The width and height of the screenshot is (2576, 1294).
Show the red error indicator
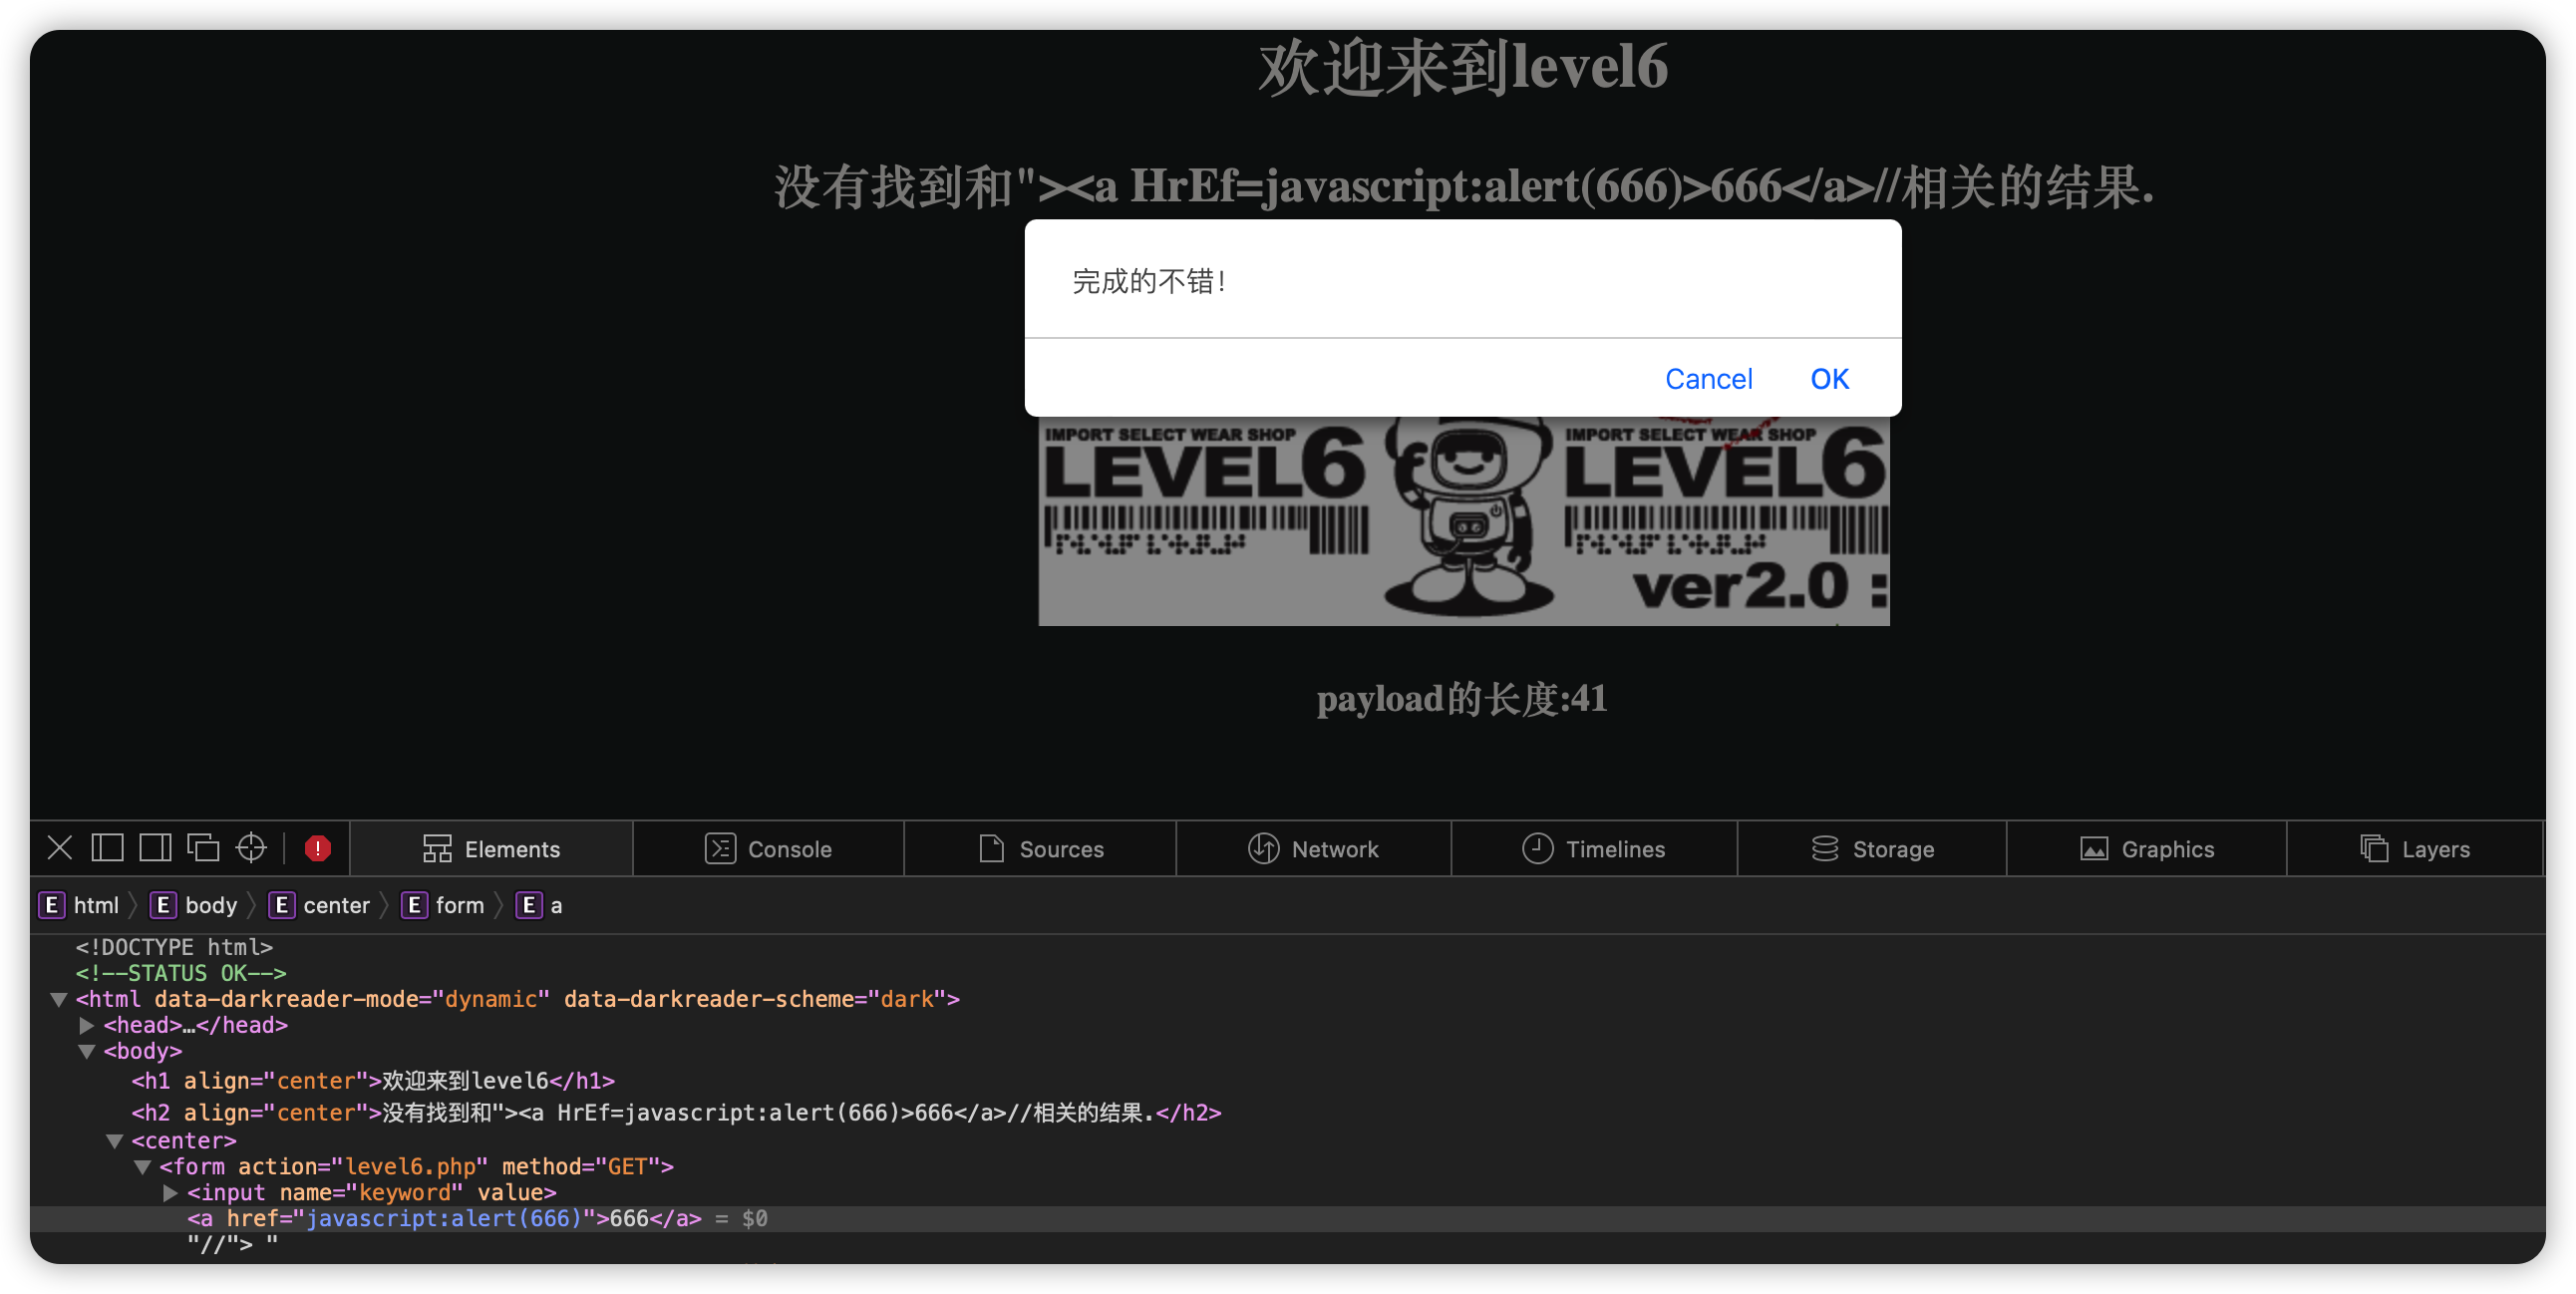click(318, 848)
